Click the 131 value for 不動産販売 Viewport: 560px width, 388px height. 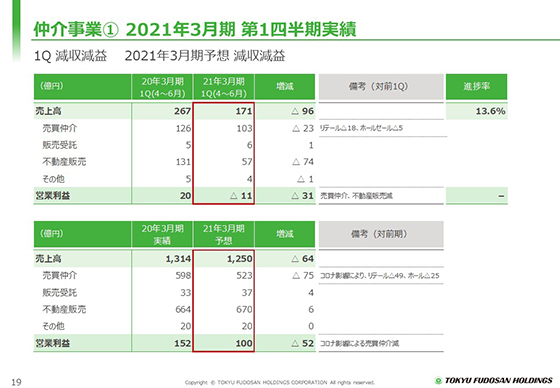coord(183,162)
